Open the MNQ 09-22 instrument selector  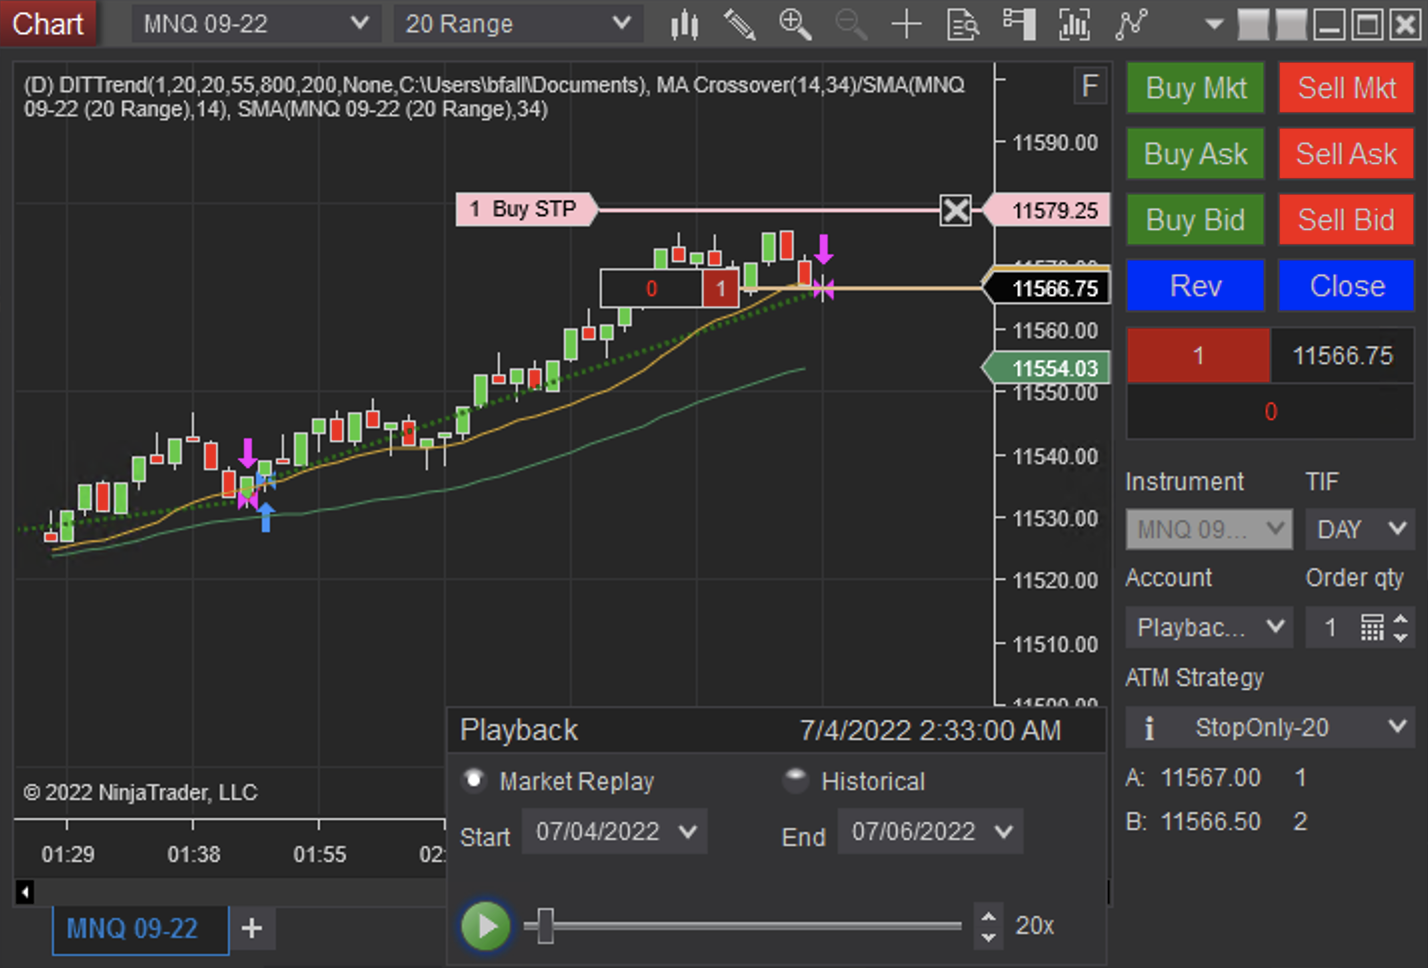255,24
